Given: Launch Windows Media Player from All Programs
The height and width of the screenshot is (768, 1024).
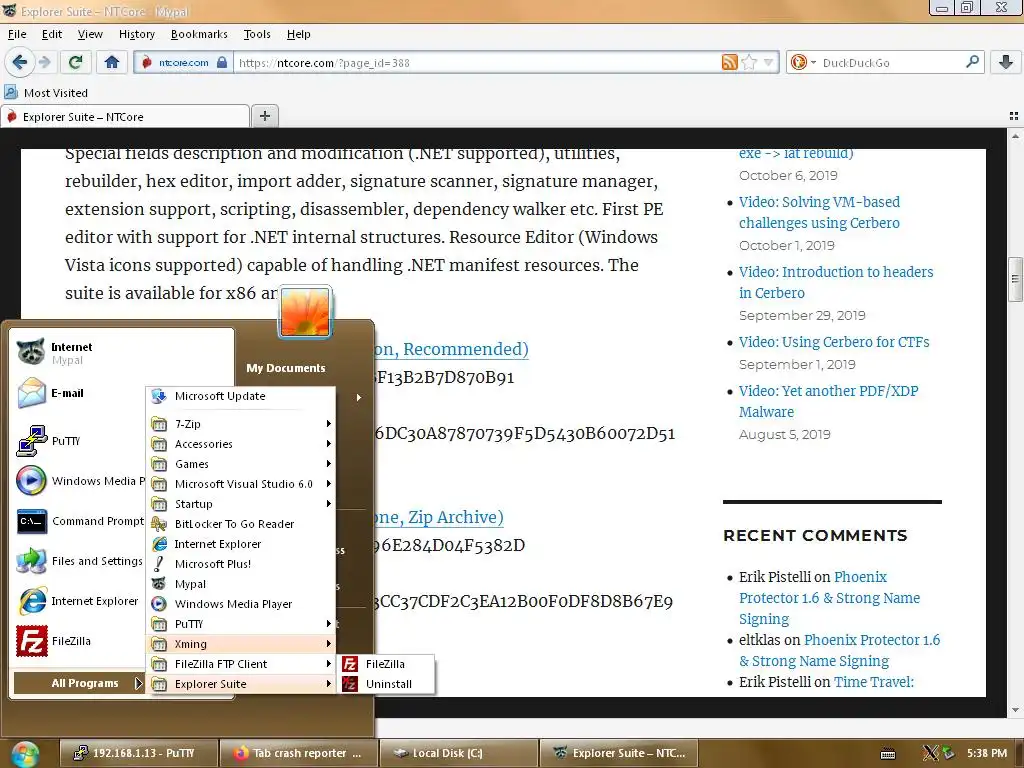Looking at the screenshot, I should point(240,604).
